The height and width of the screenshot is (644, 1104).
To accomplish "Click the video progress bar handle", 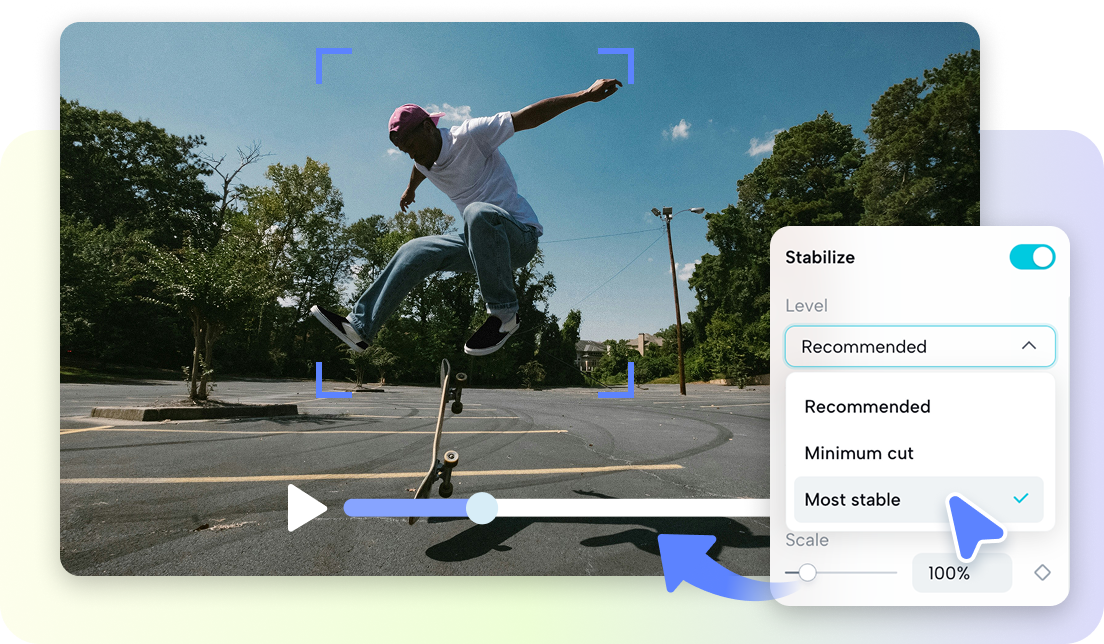I will tap(484, 508).
